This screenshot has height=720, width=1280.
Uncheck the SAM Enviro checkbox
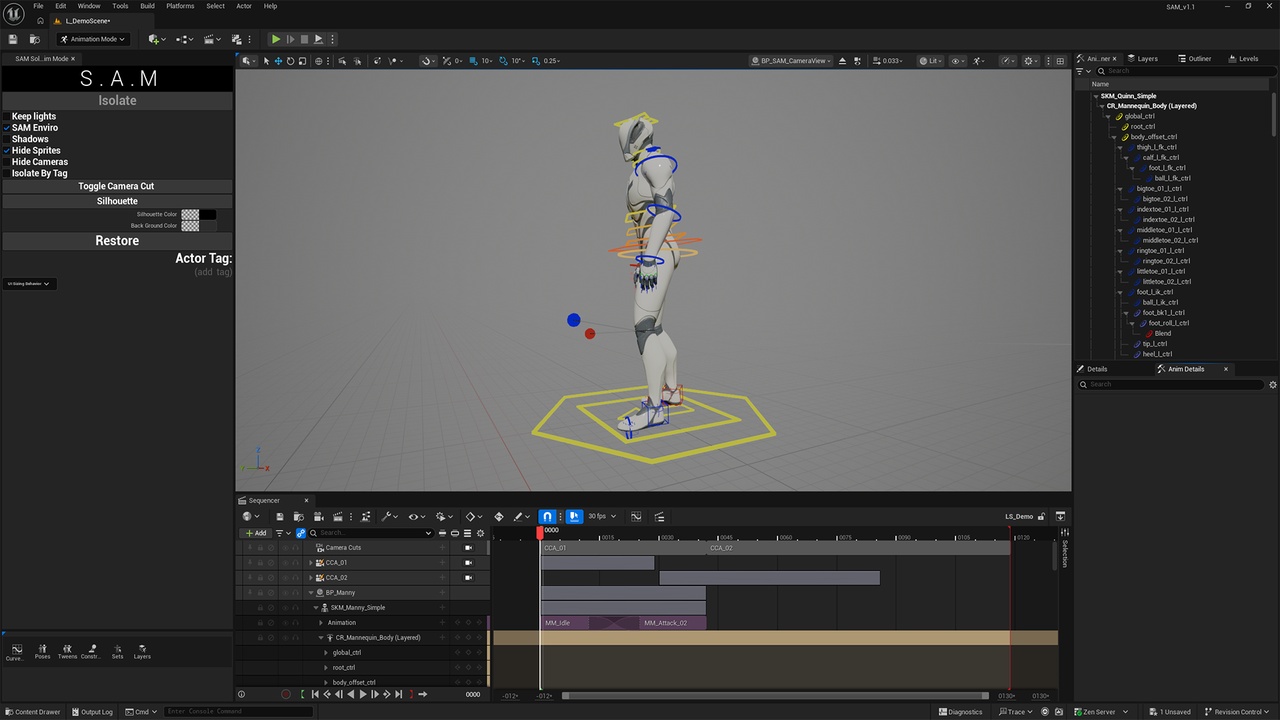7,128
